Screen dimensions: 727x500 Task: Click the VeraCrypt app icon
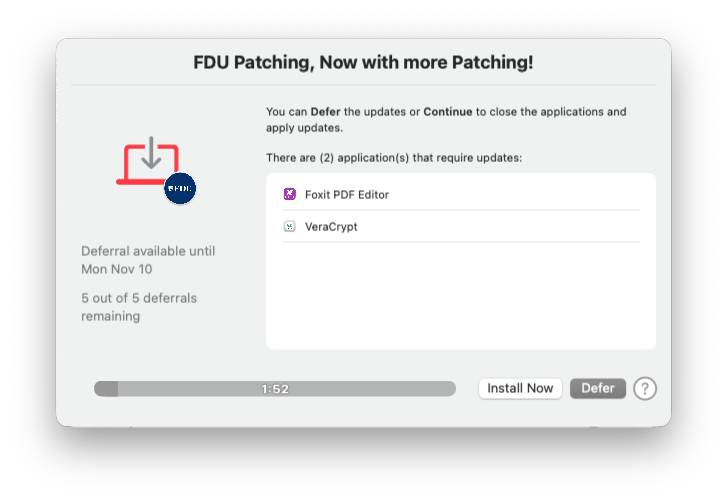(289, 226)
